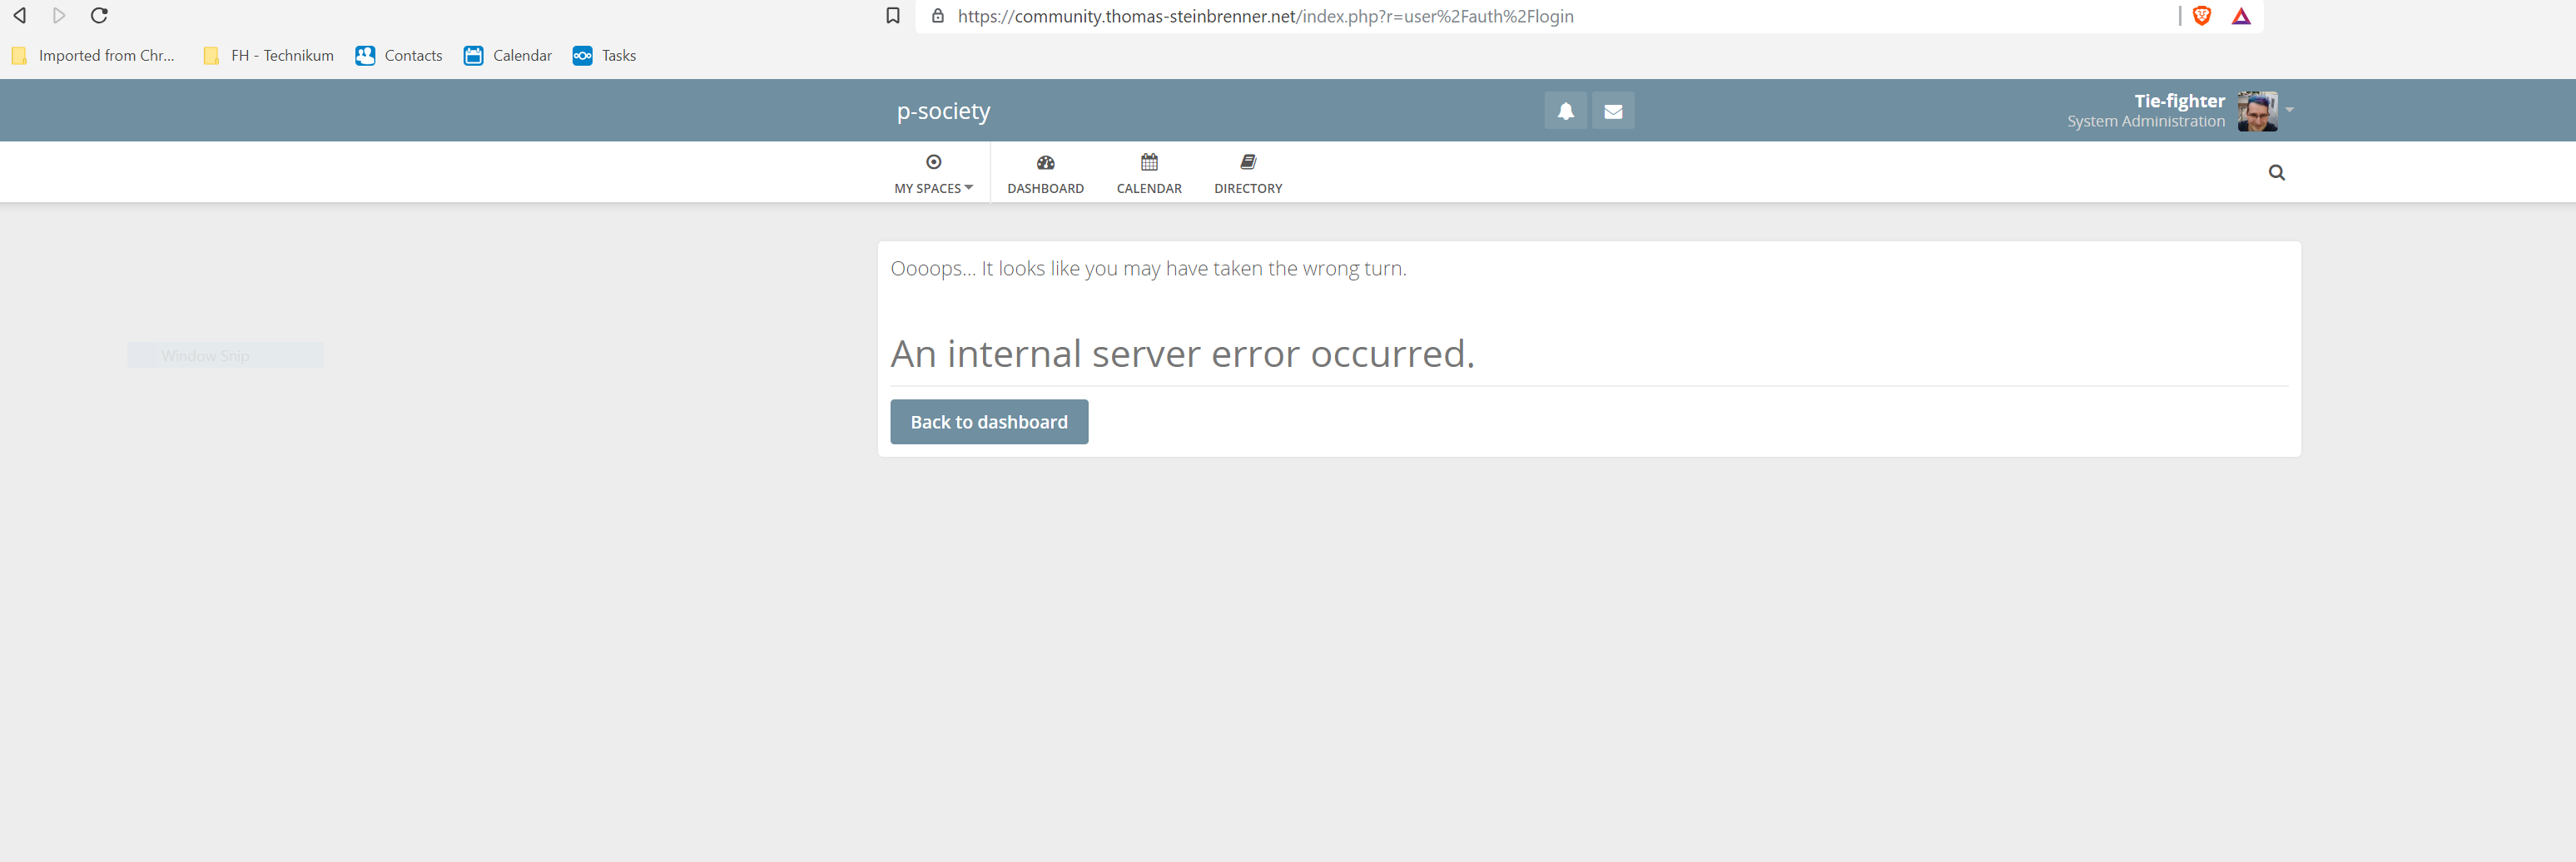Open the notifications bell
The image size is (2576, 862).
pyautogui.click(x=1565, y=110)
